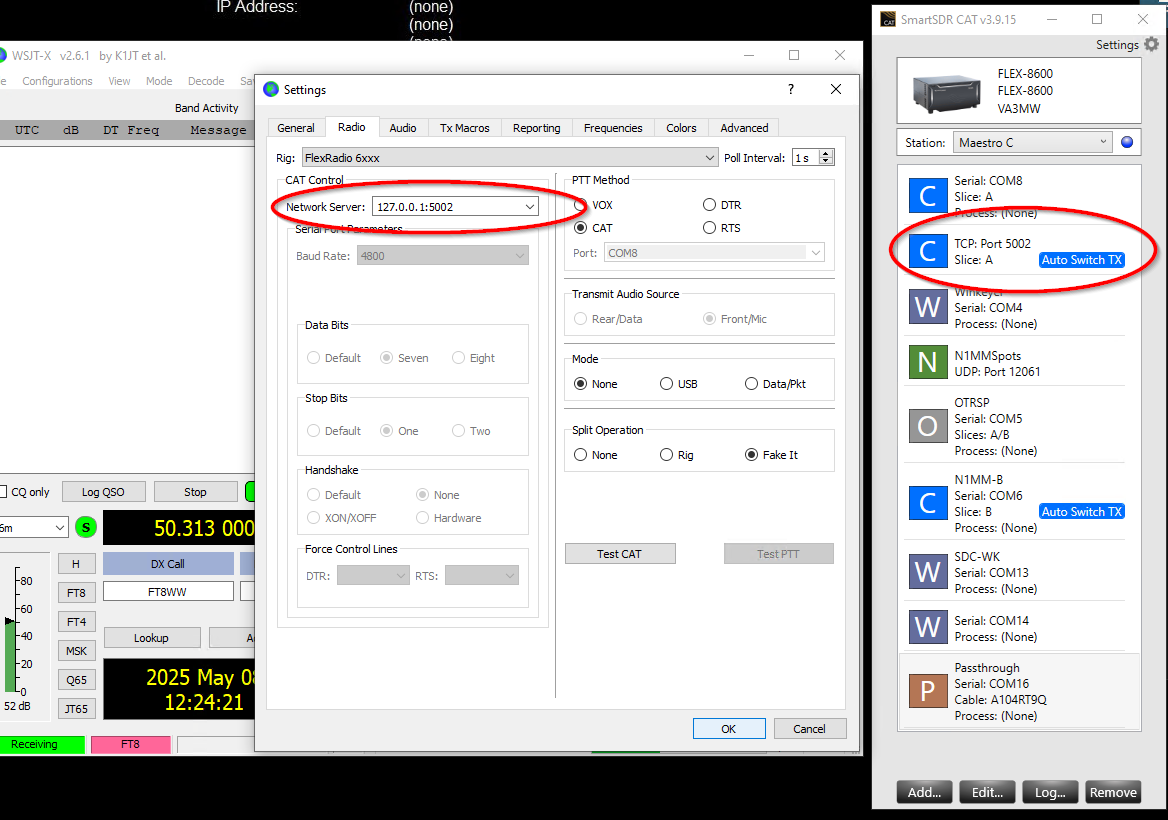Select CAT PTT method

tap(580, 228)
